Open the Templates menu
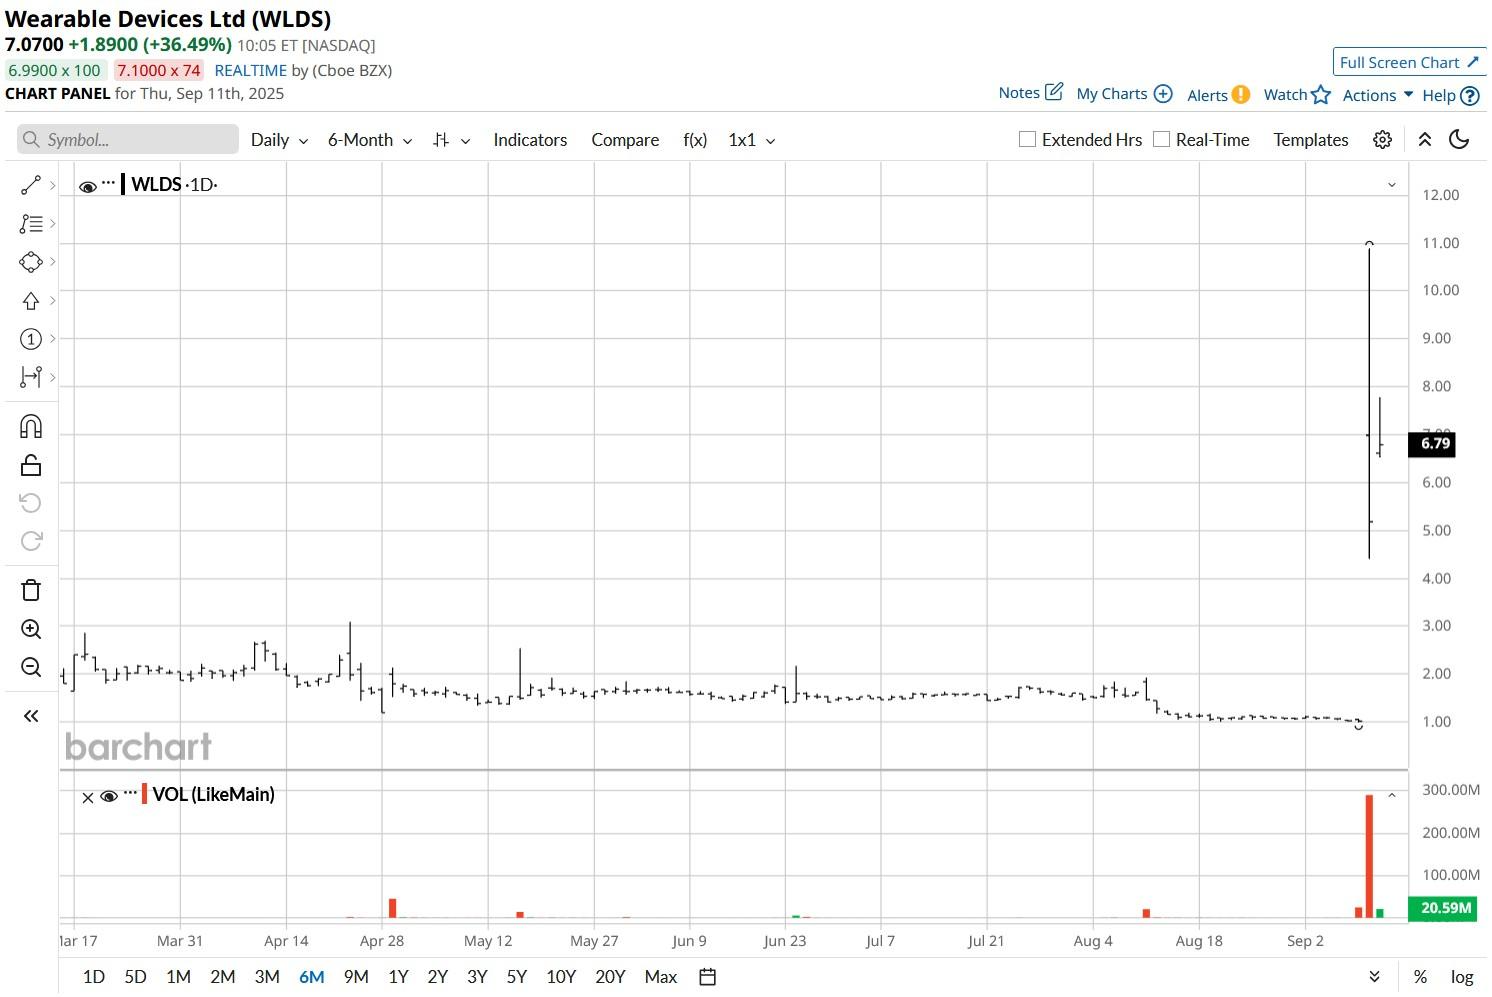 (1311, 140)
